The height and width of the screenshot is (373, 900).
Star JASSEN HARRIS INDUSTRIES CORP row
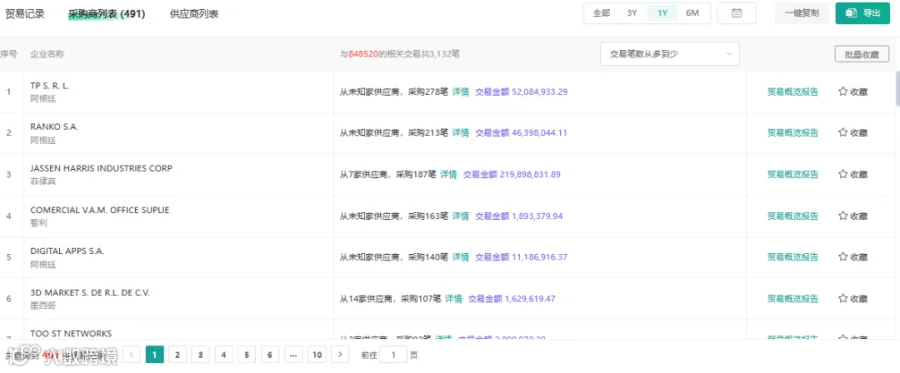(x=843, y=174)
